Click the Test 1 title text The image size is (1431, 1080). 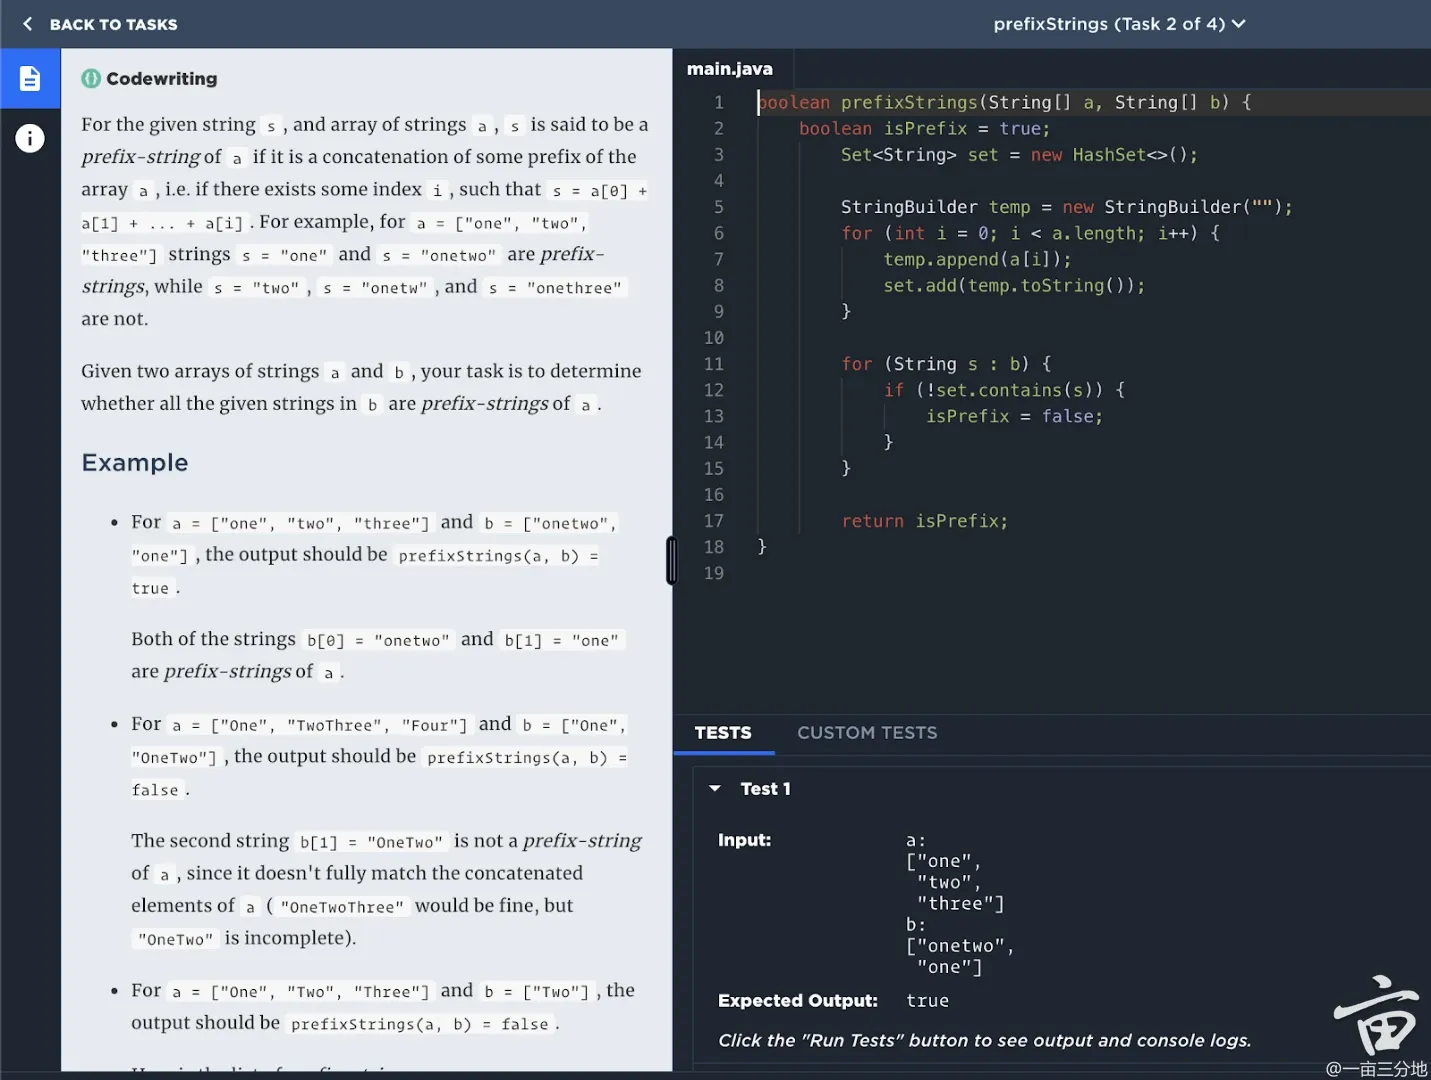point(765,789)
